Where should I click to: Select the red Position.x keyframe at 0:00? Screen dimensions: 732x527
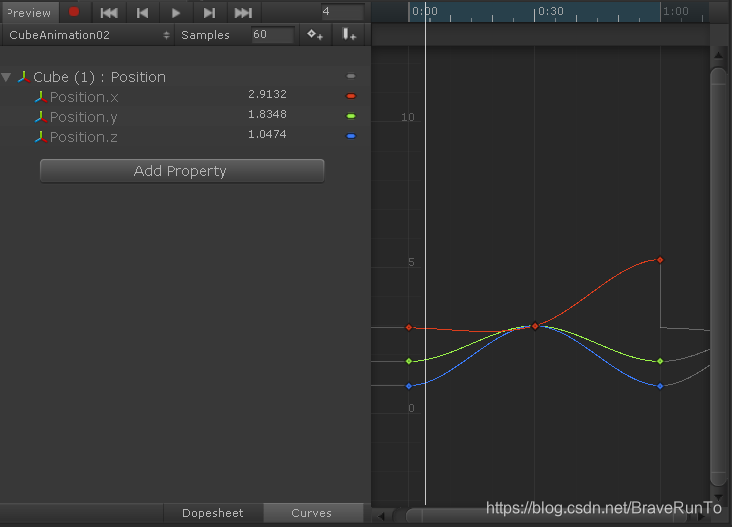[x=409, y=328]
